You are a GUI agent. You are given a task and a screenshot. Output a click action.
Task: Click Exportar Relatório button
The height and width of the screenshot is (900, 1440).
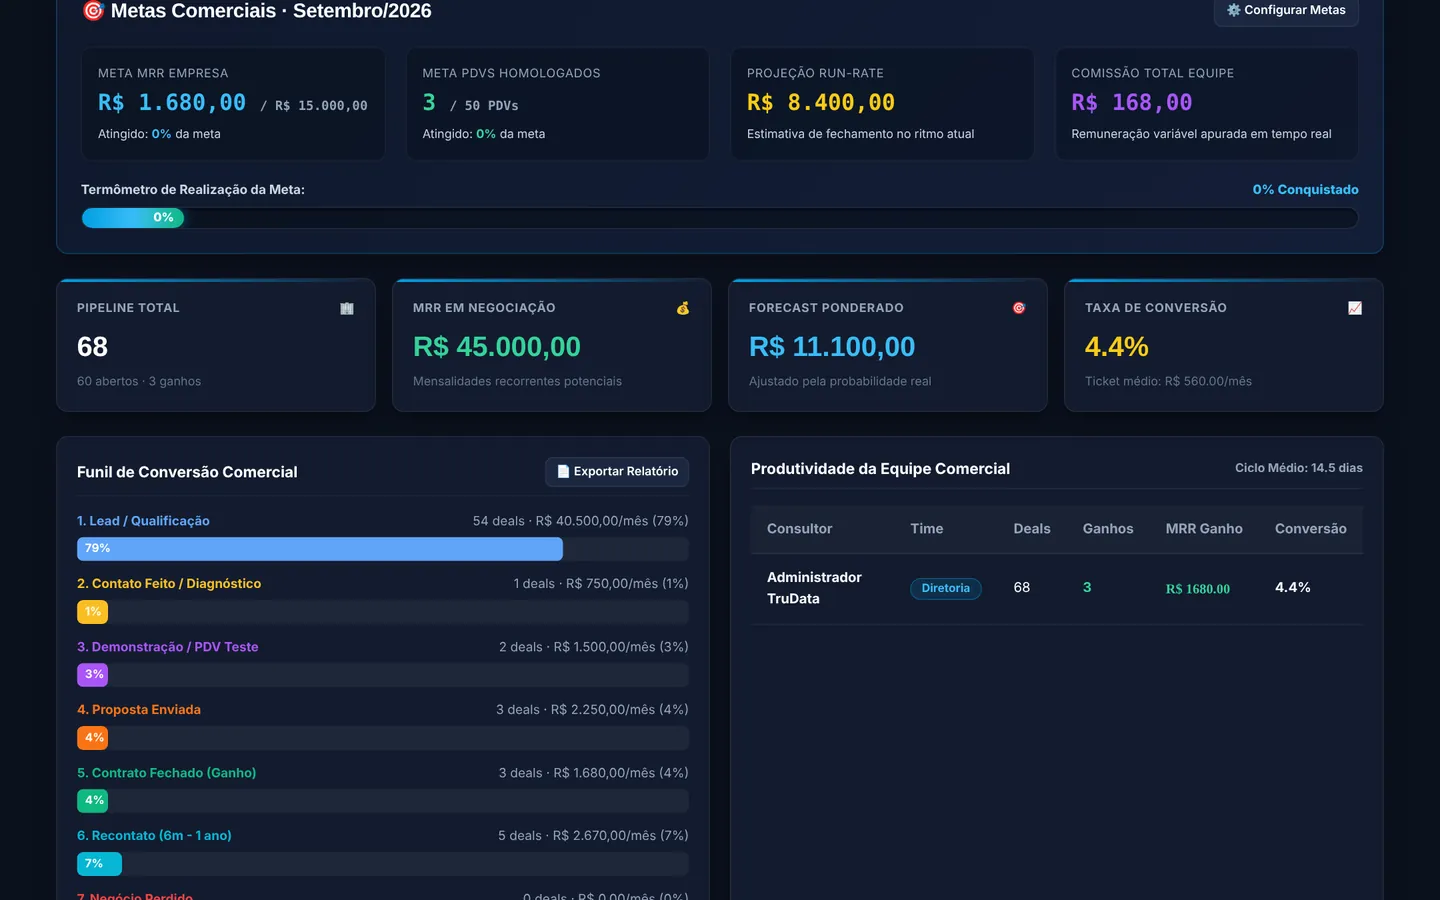[617, 472]
